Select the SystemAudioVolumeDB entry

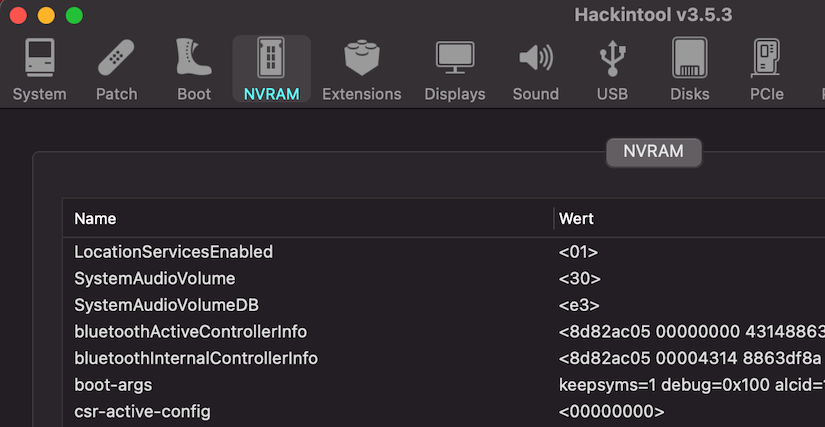[x=166, y=305]
